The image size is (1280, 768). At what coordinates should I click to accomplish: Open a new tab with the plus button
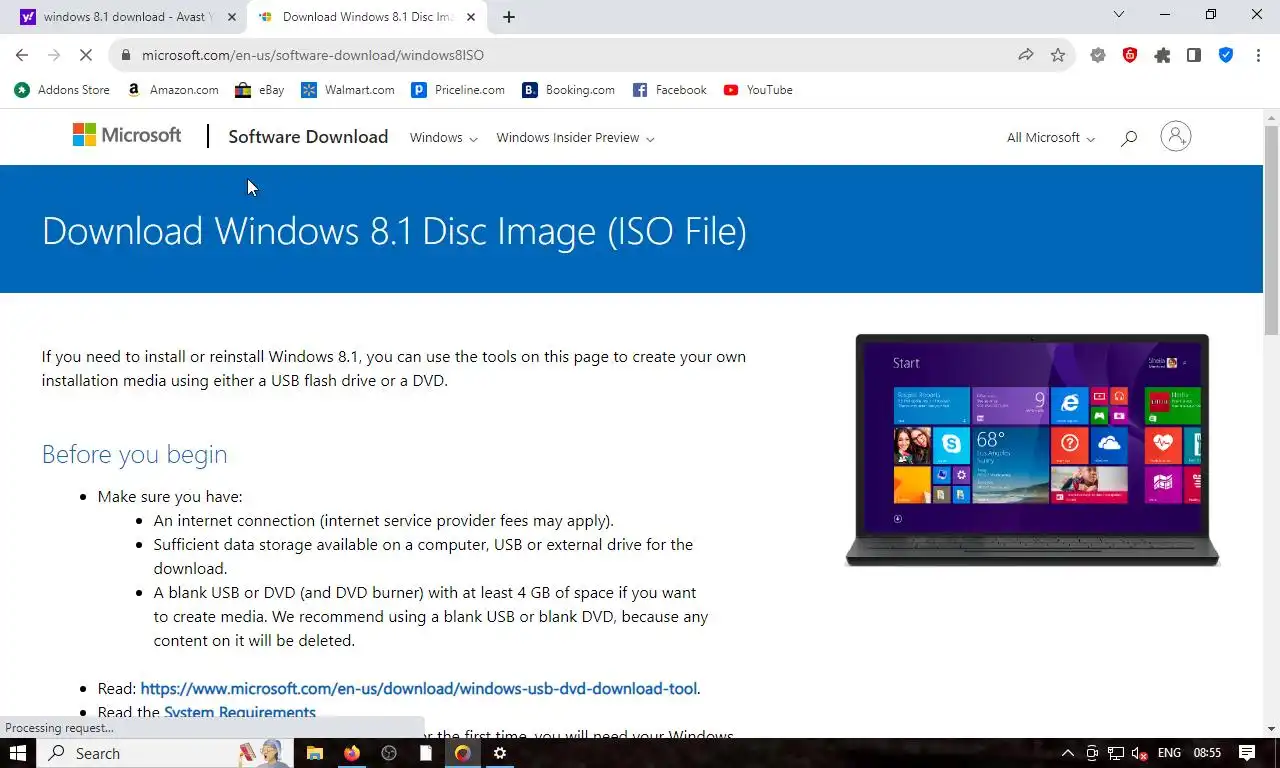click(509, 17)
